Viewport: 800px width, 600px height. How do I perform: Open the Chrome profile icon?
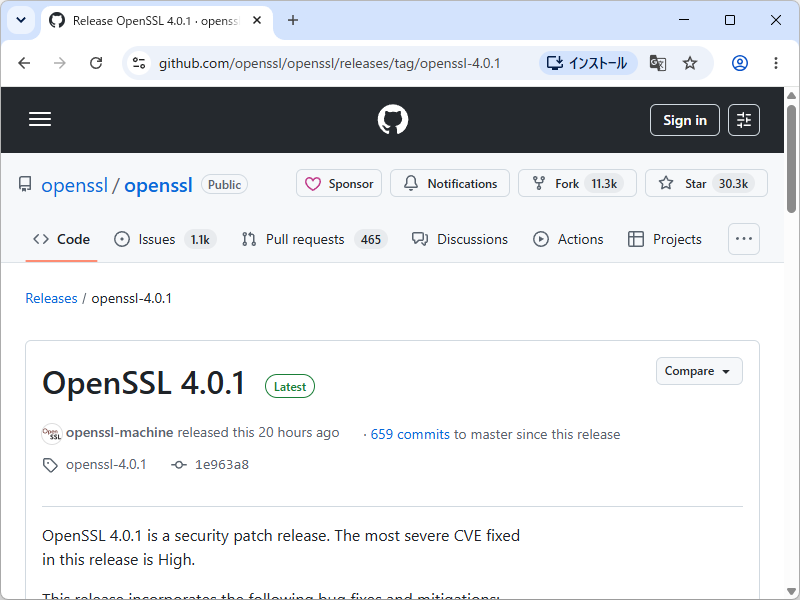tap(740, 63)
